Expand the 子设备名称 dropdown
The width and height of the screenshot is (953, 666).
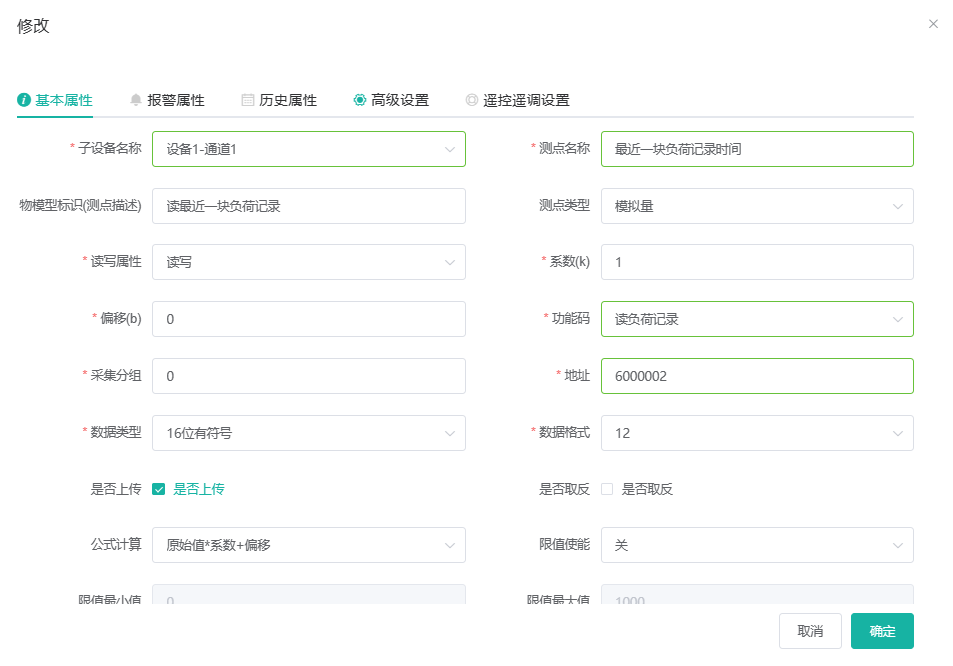pyautogui.click(x=309, y=149)
